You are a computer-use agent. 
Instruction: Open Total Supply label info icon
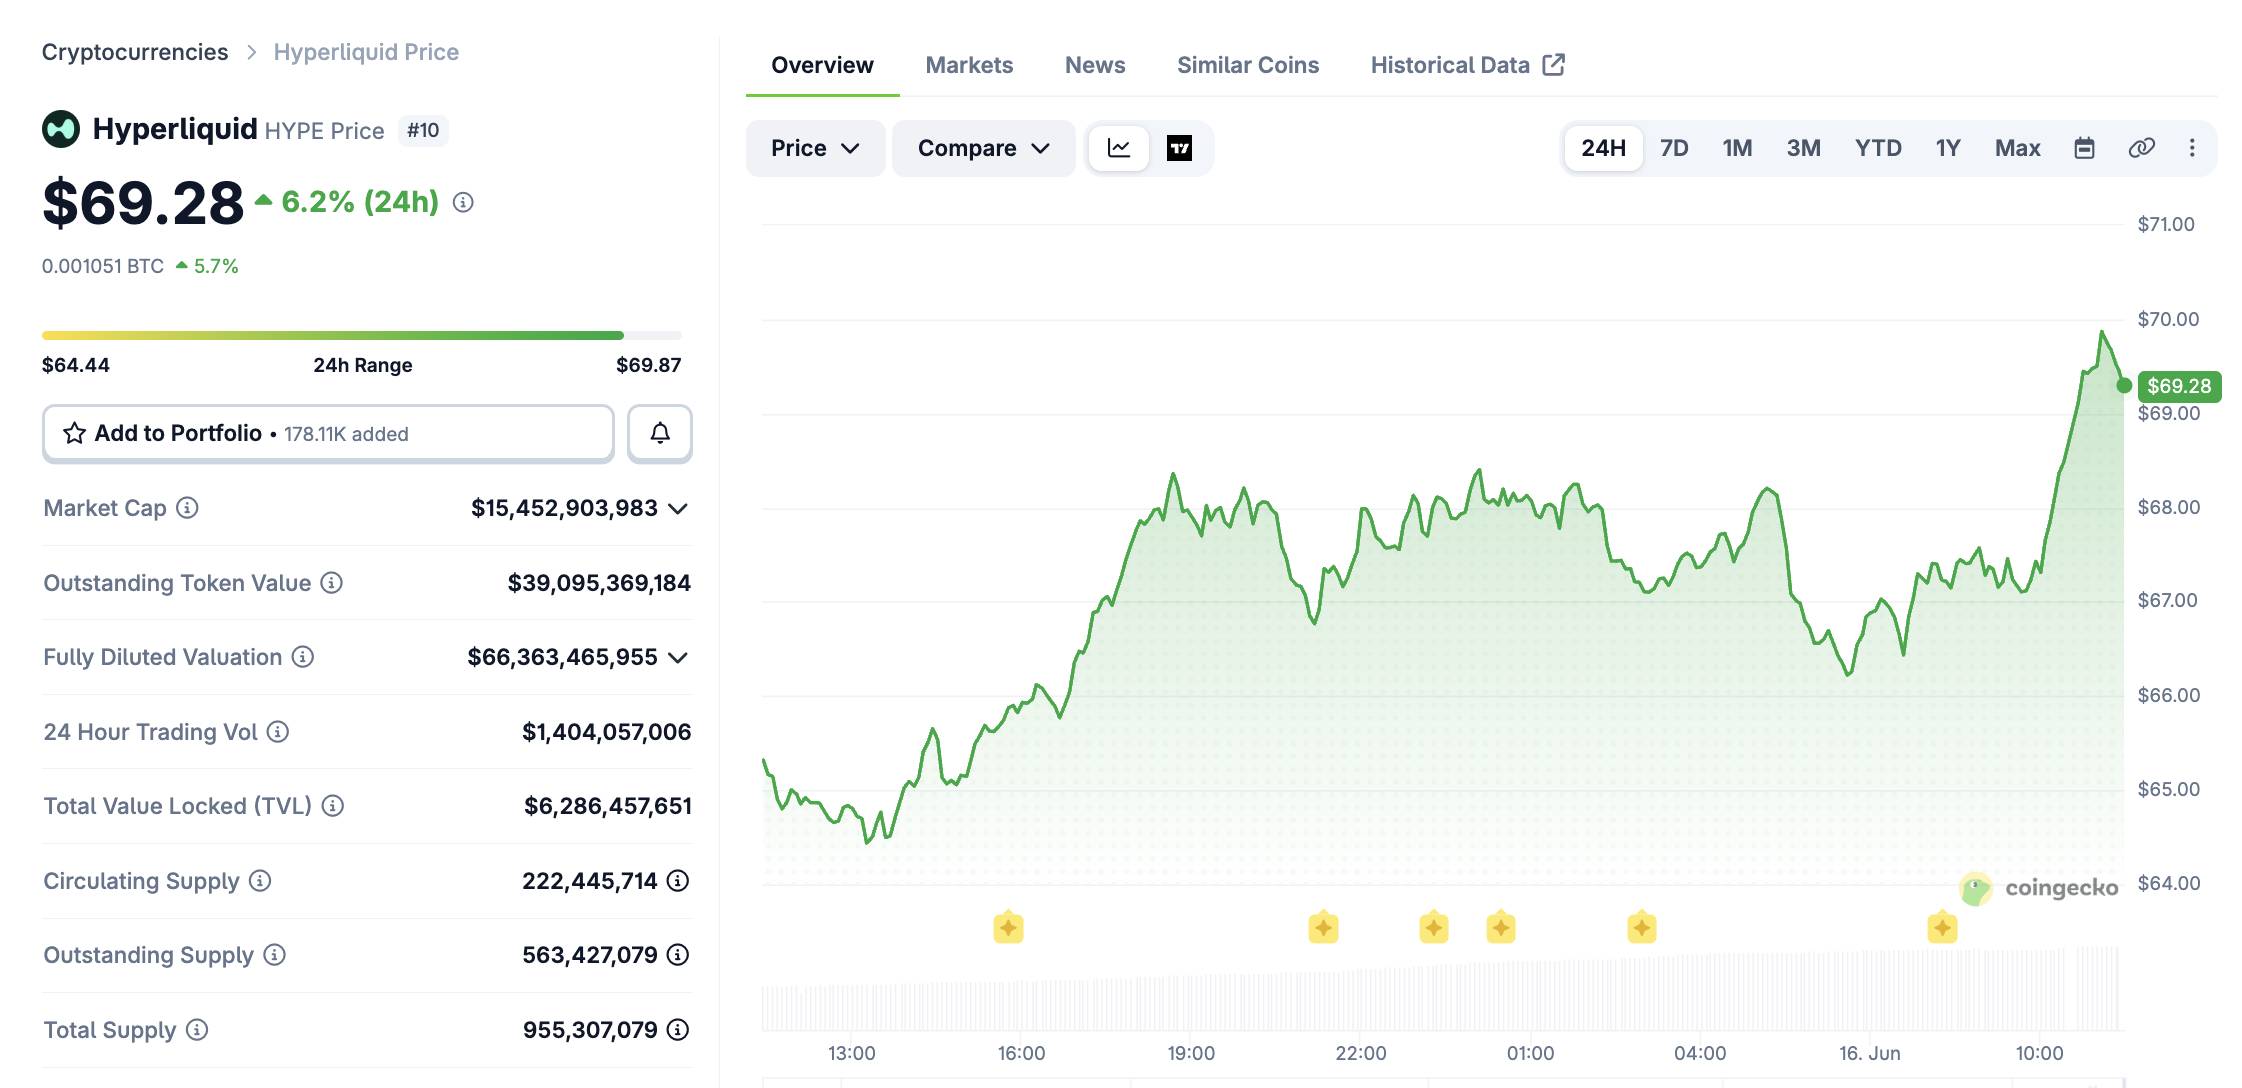click(x=197, y=1030)
